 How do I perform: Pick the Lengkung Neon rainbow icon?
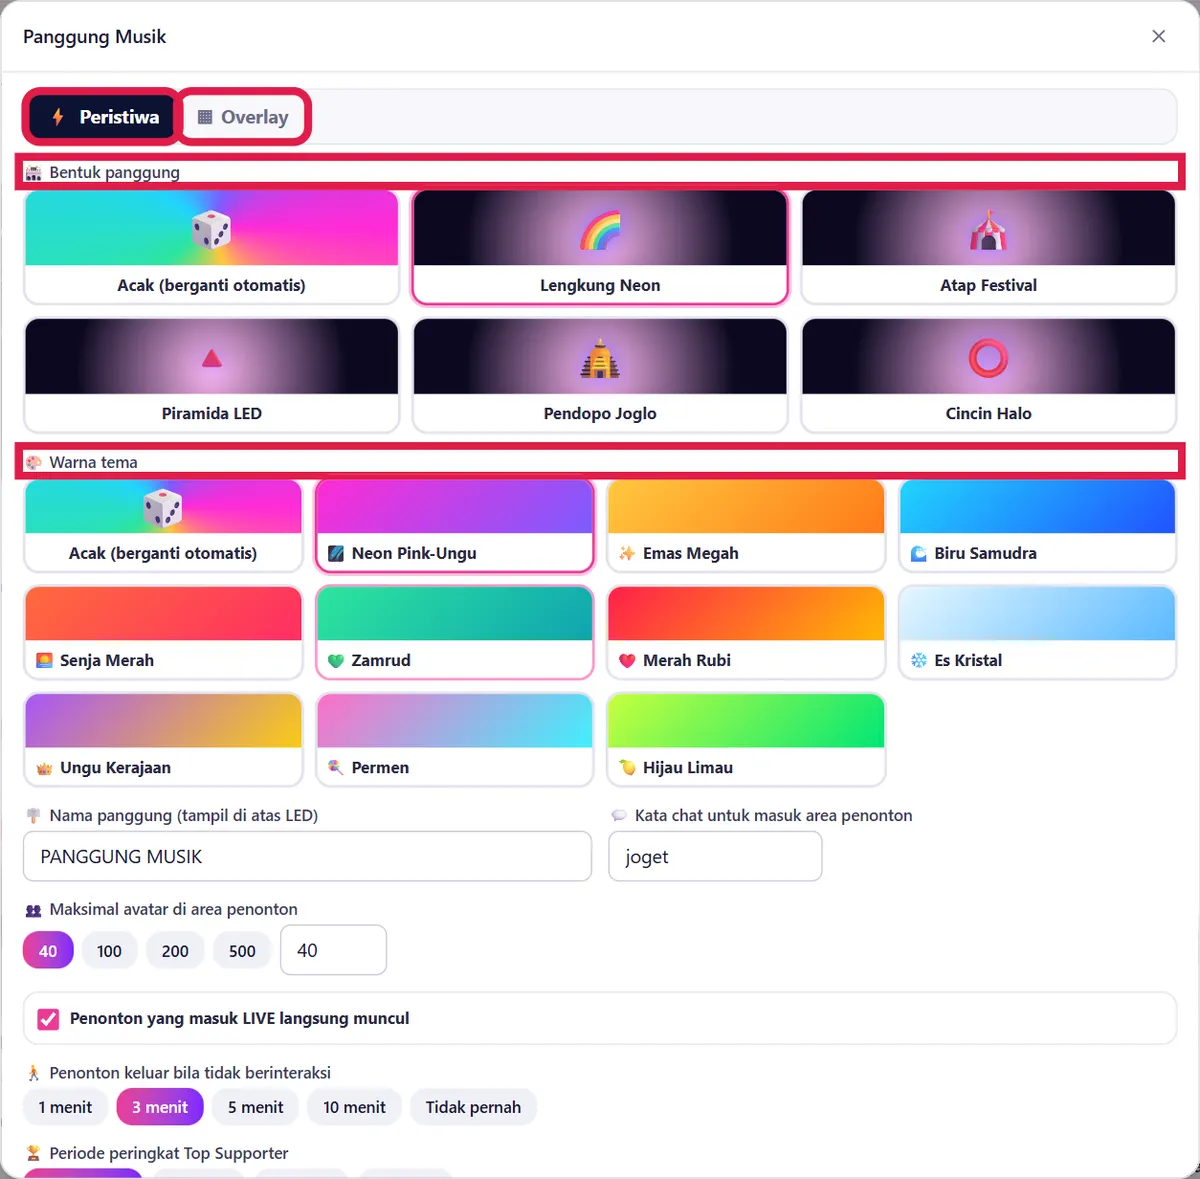point(600,230)
